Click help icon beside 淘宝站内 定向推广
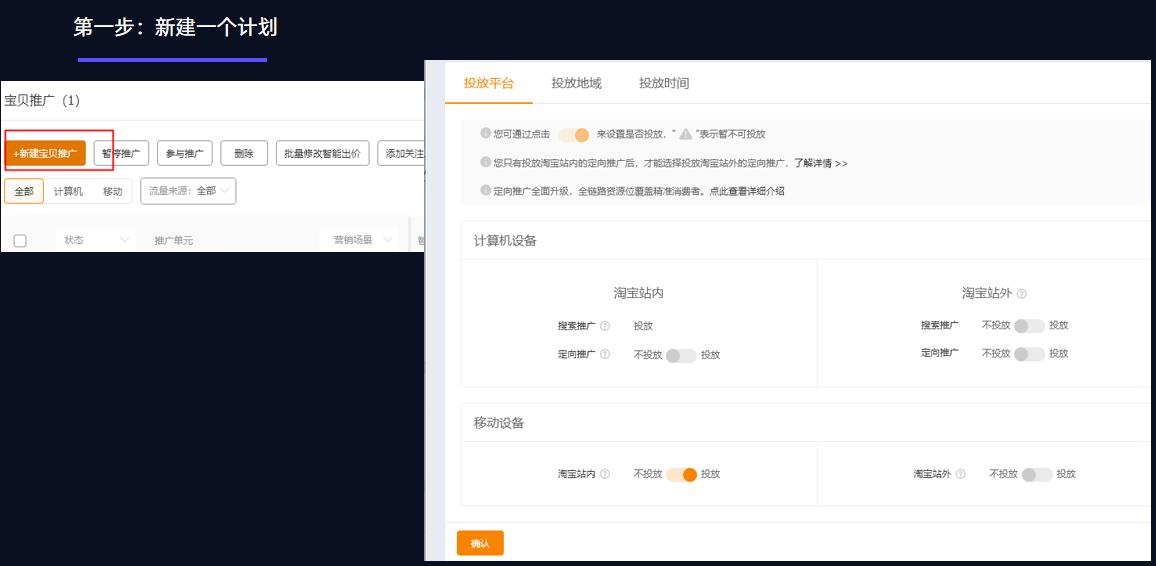 pos(605,354)
